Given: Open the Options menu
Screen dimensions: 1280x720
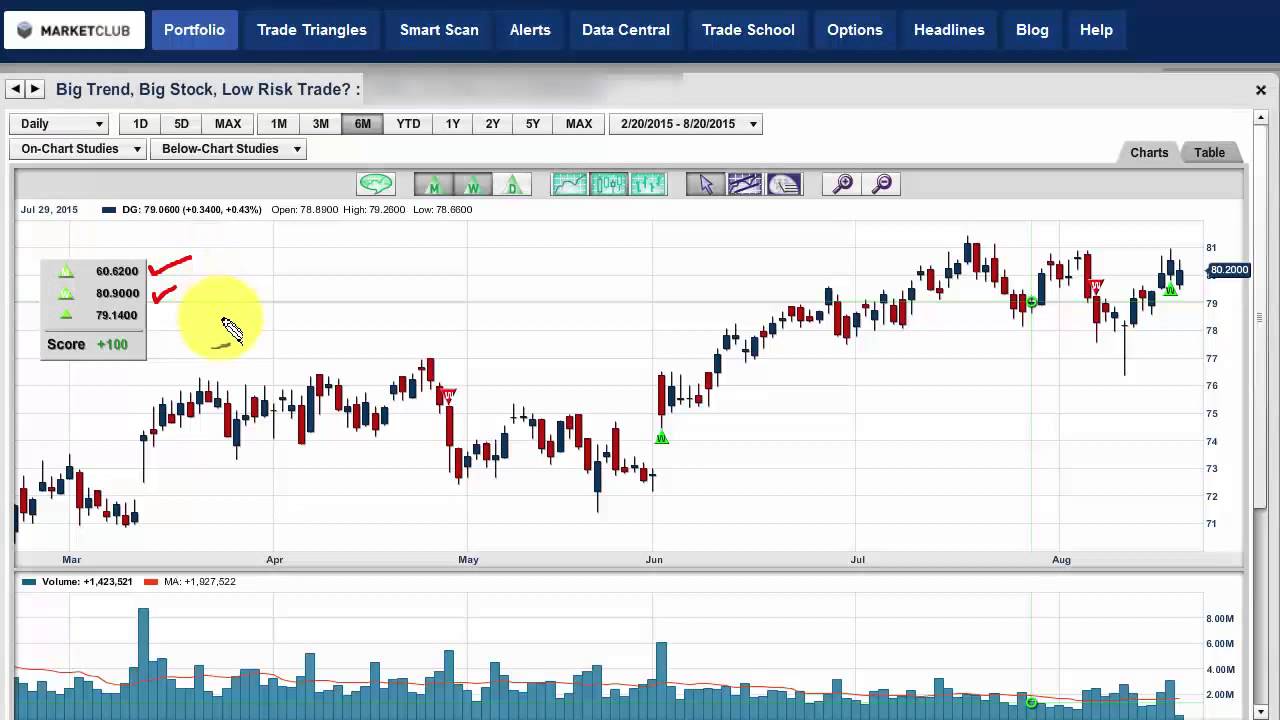Looking at the screenshot, I should [855, 30].
